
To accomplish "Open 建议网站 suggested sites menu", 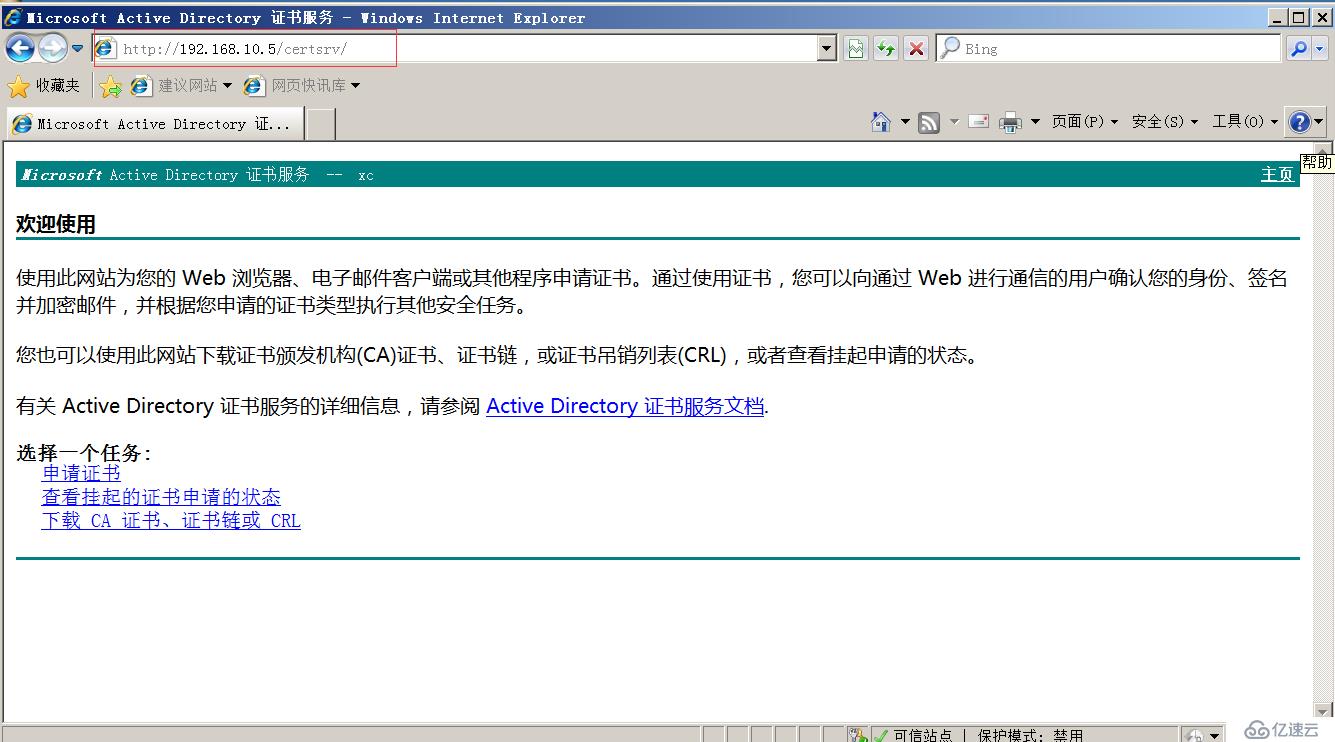I will [x=181, y=86].
